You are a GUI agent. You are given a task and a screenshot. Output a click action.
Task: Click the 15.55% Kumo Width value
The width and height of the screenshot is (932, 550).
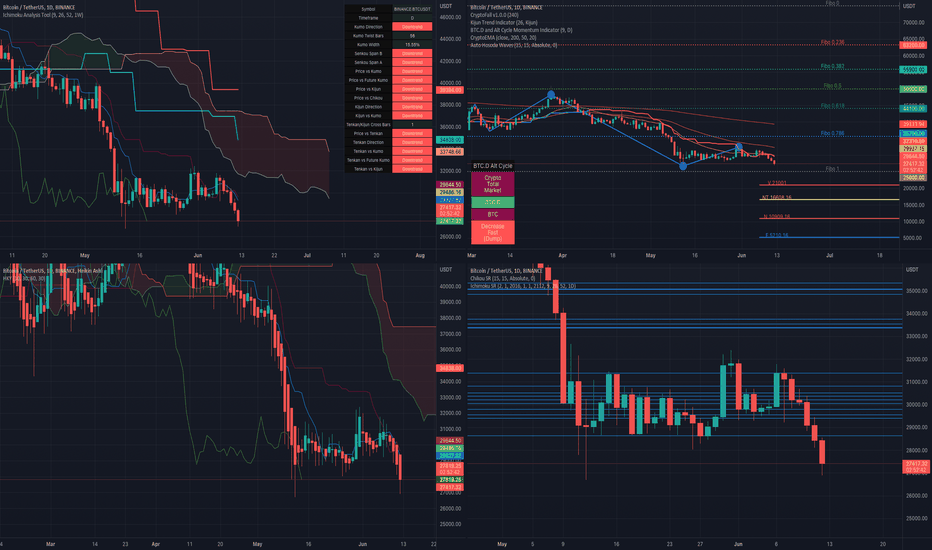[x=412, y=45]
